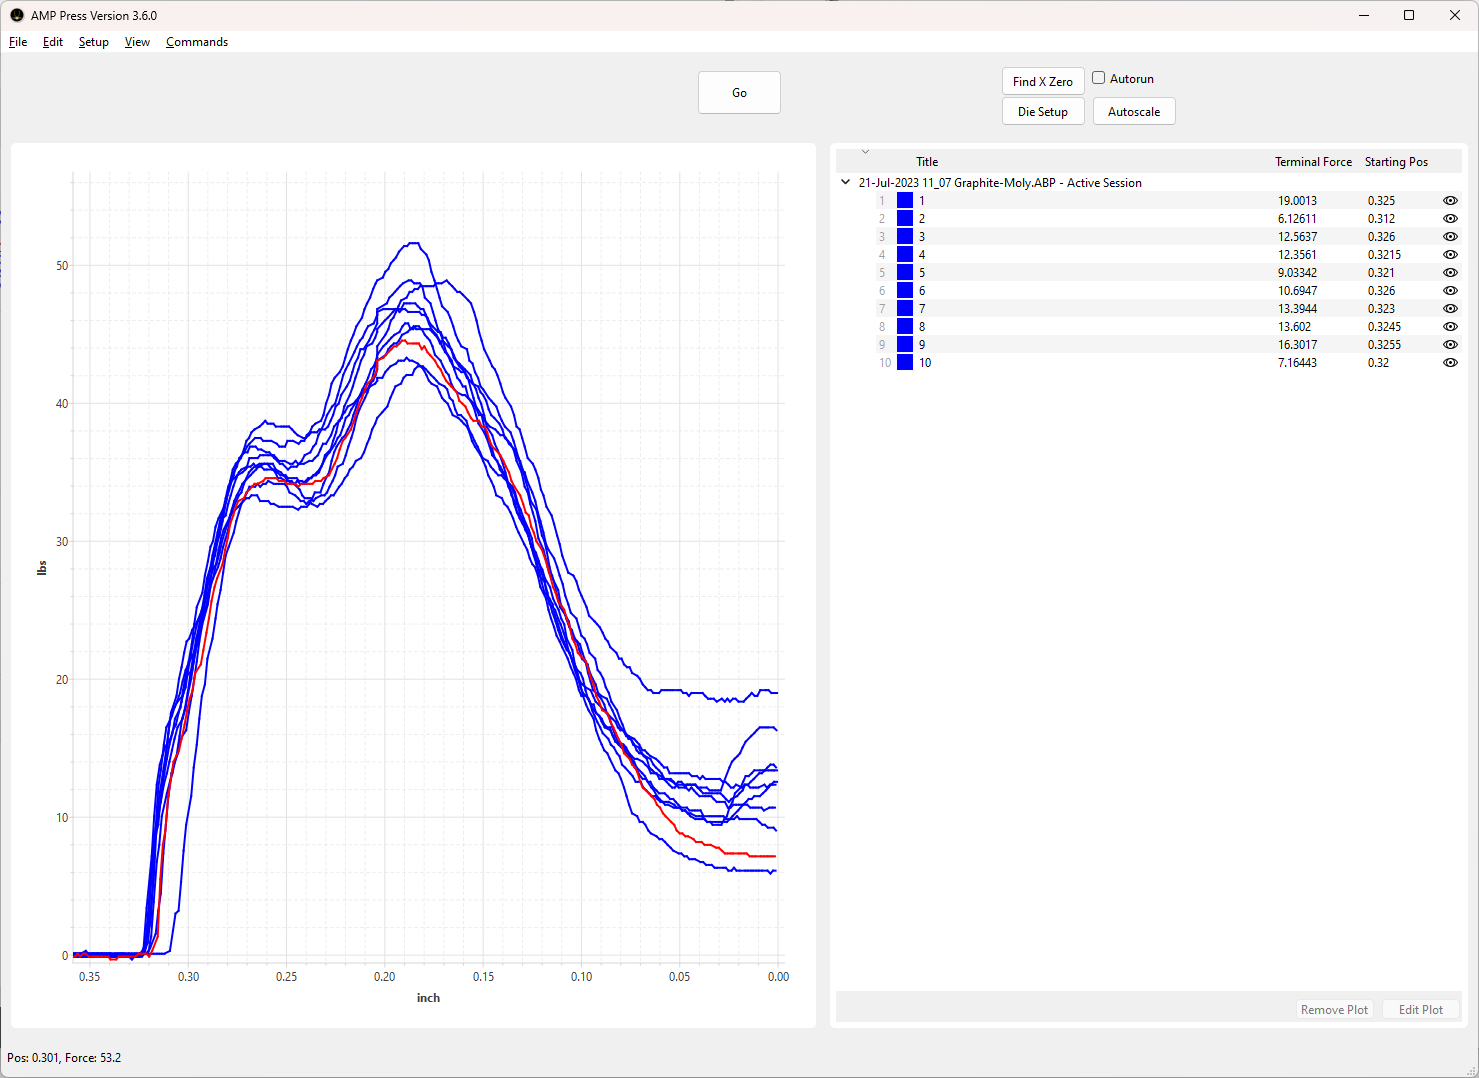Image resolution: width=1479 pixels, height=1078 pixels.
Task: Sort by the Terminal Force column header
Action: (x=1313, y=162)
